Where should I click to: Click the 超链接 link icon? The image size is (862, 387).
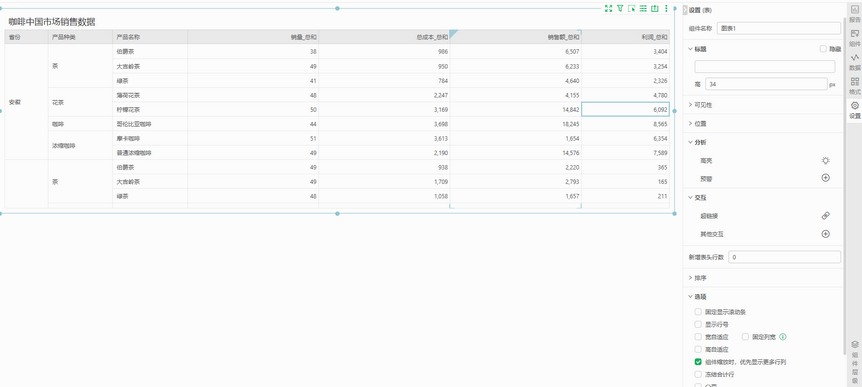coord(825,216)
